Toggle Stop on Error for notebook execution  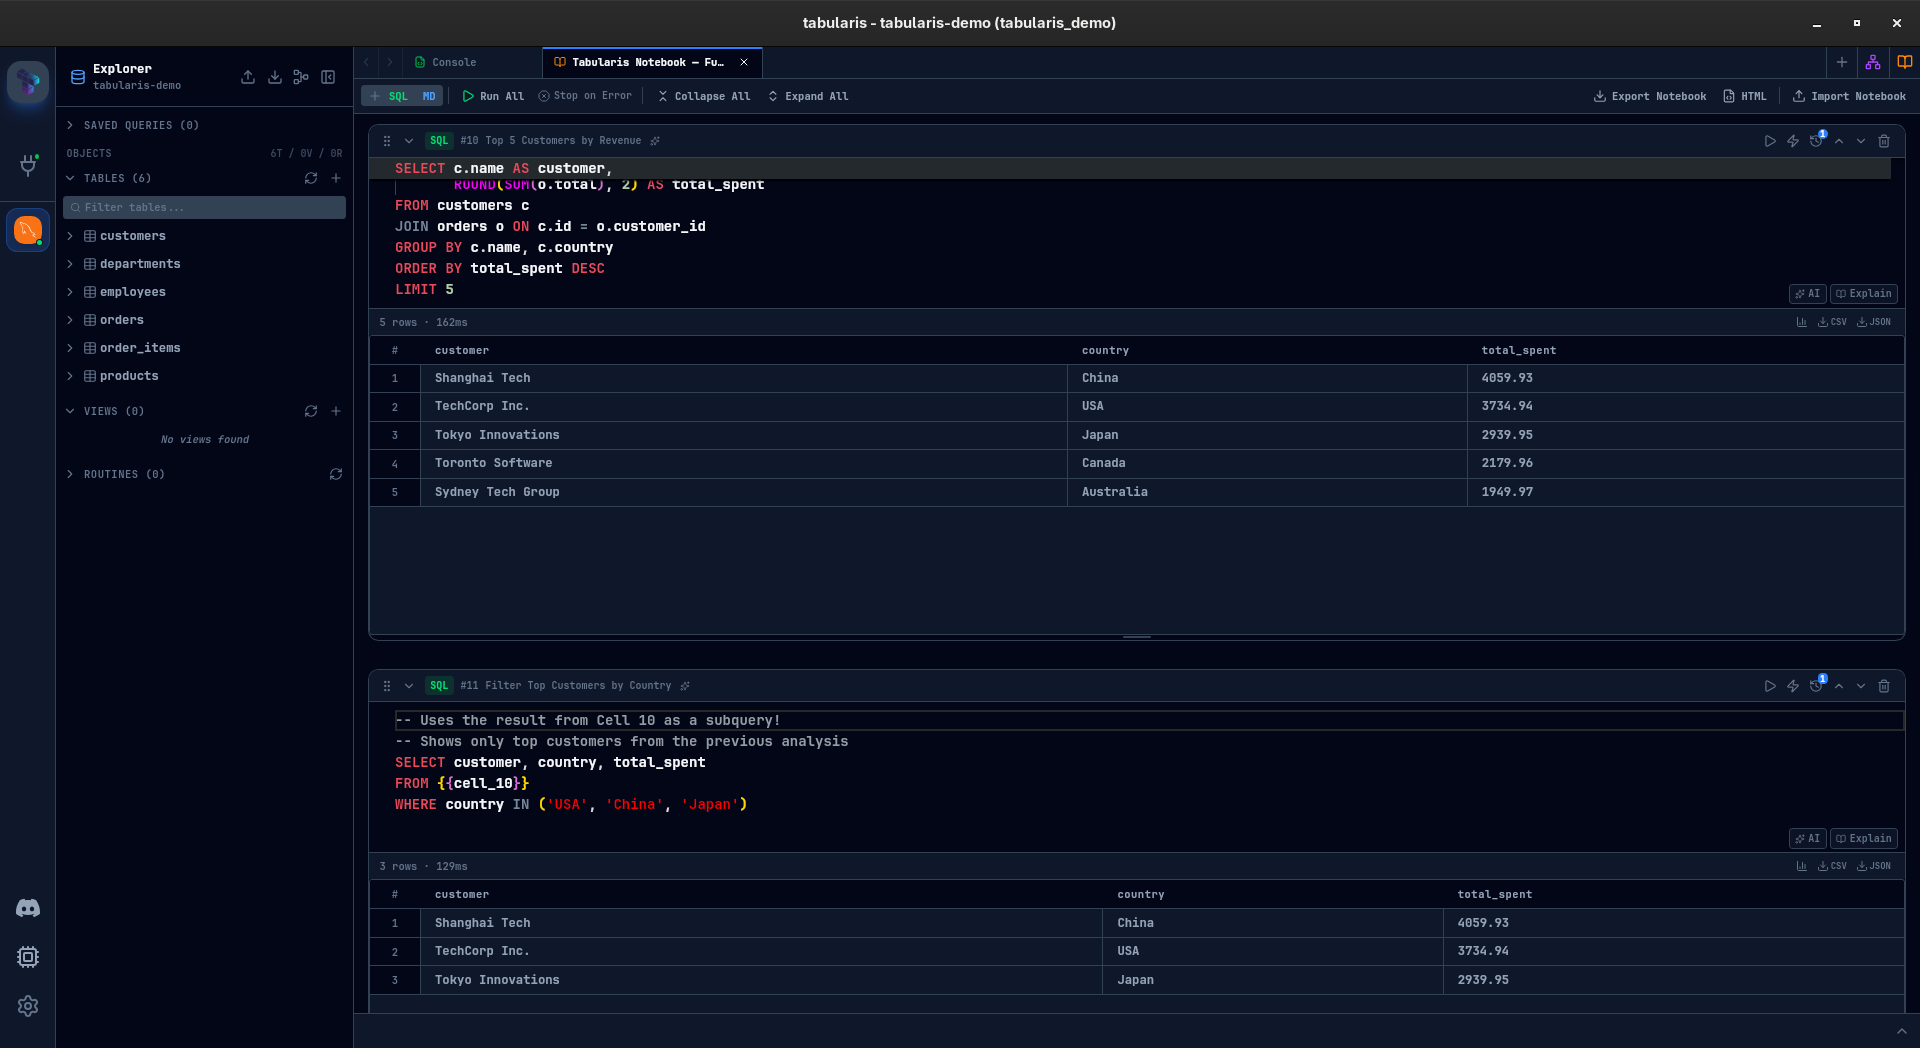tap(585, 96)
